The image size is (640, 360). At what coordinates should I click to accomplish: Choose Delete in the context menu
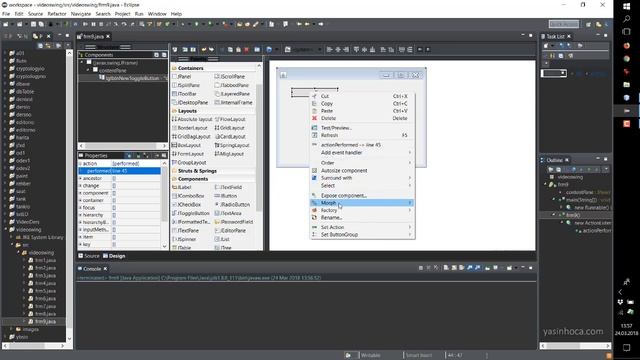coord(362,118)
